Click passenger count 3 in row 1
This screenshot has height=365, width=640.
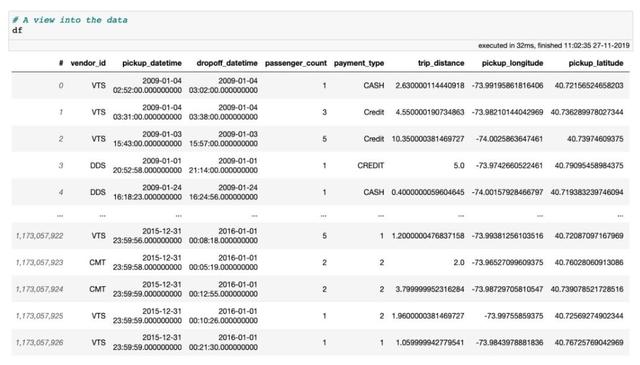pos(324,112)
